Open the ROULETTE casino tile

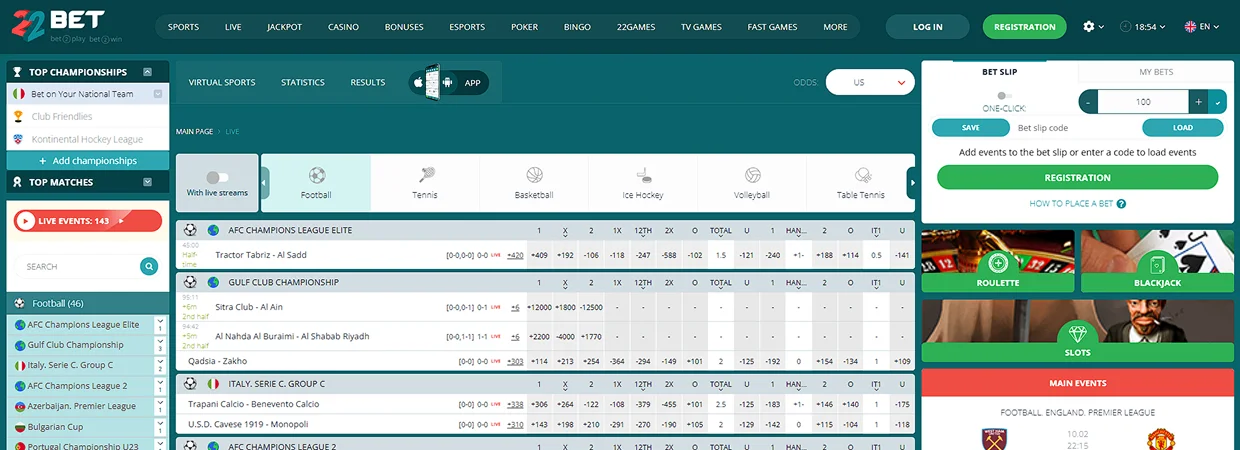(997, 262)
